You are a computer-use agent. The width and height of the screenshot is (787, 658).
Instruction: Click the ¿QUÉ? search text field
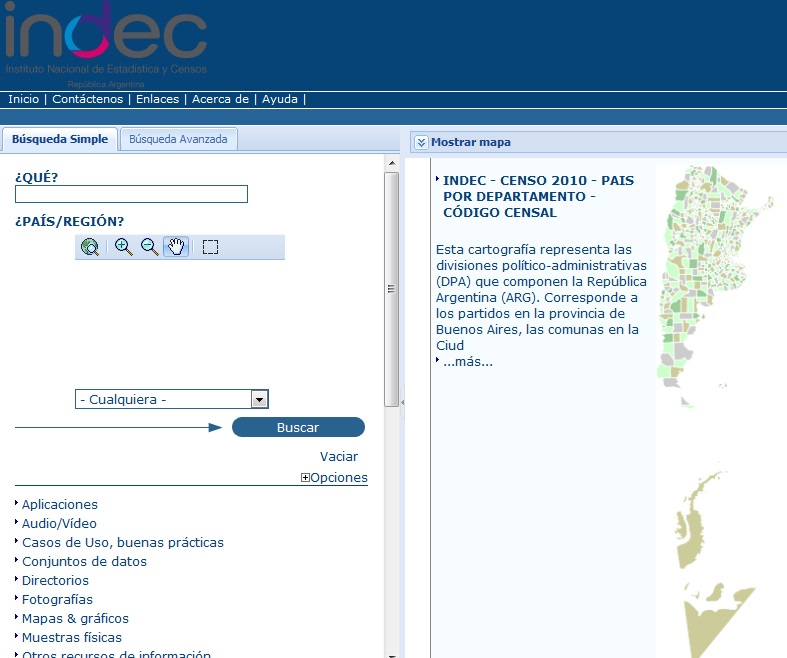(131, 194)
